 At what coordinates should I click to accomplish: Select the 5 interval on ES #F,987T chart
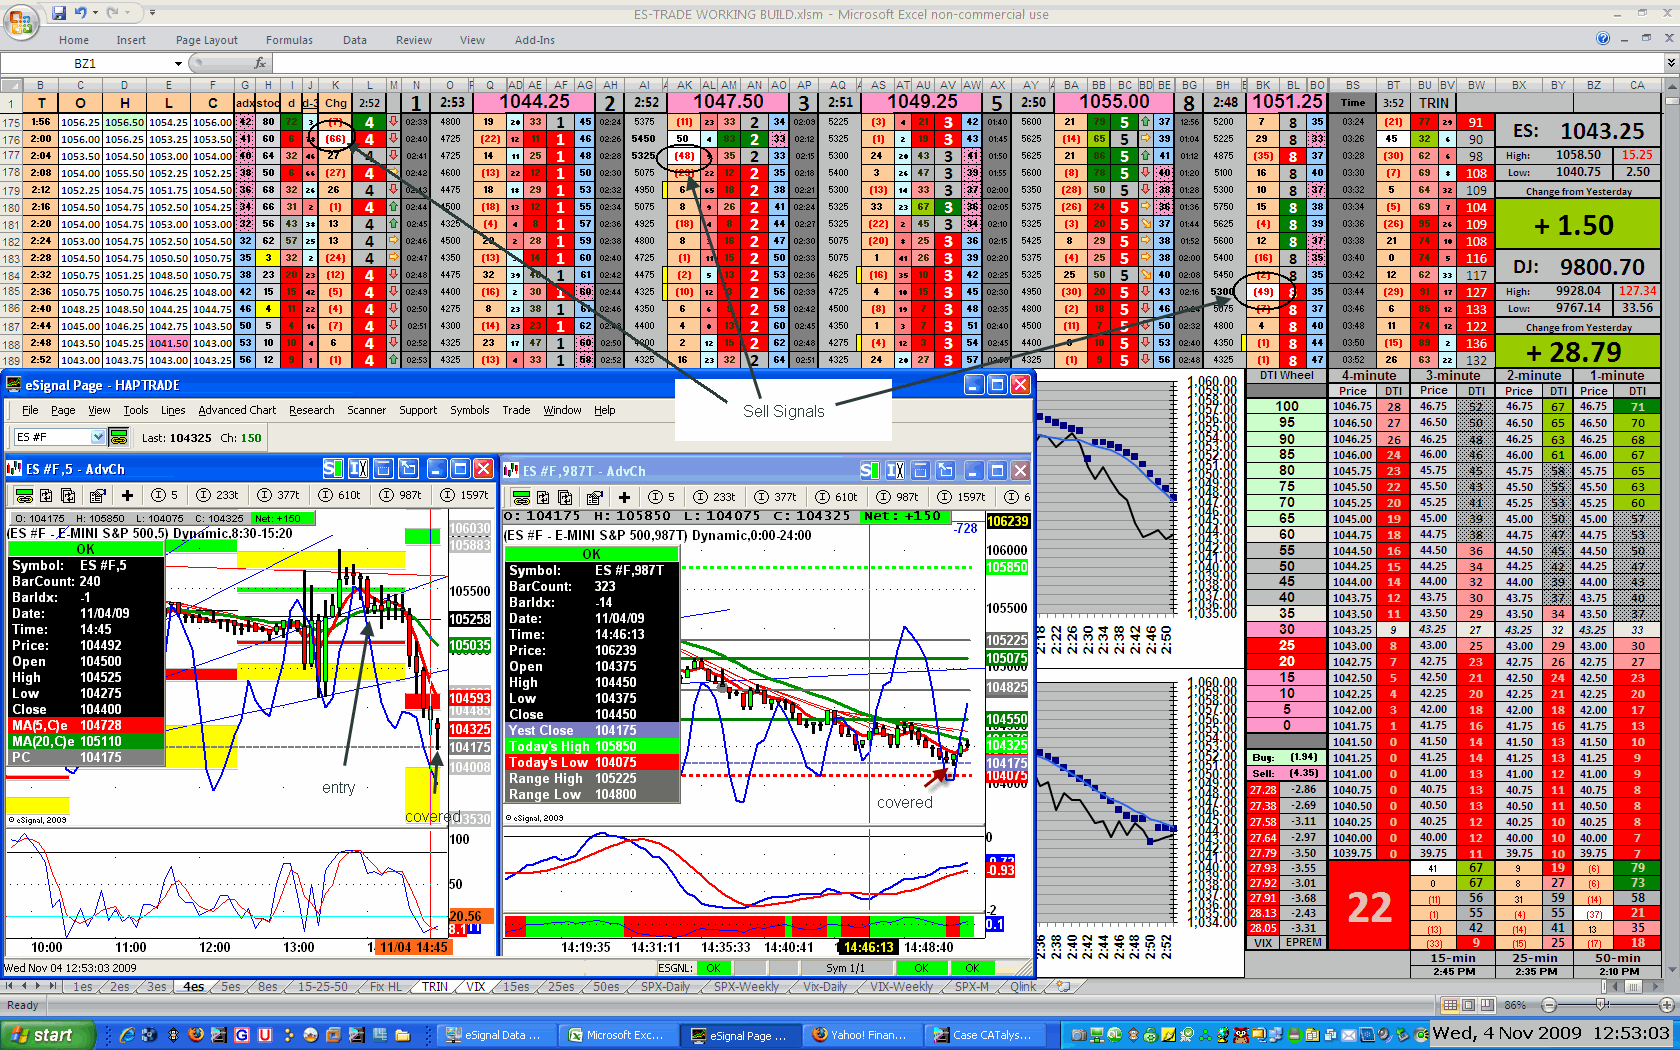[662, 497]
